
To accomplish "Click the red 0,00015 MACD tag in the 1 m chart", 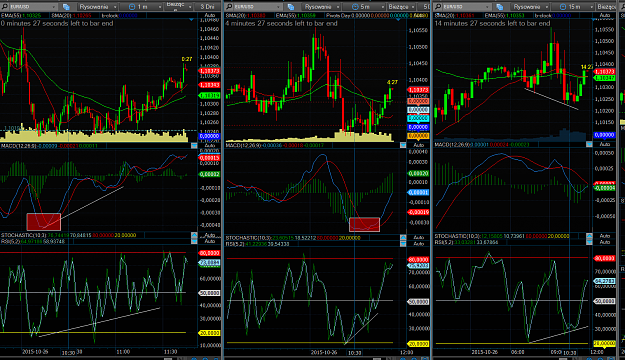I will click(x=209, y=158).
